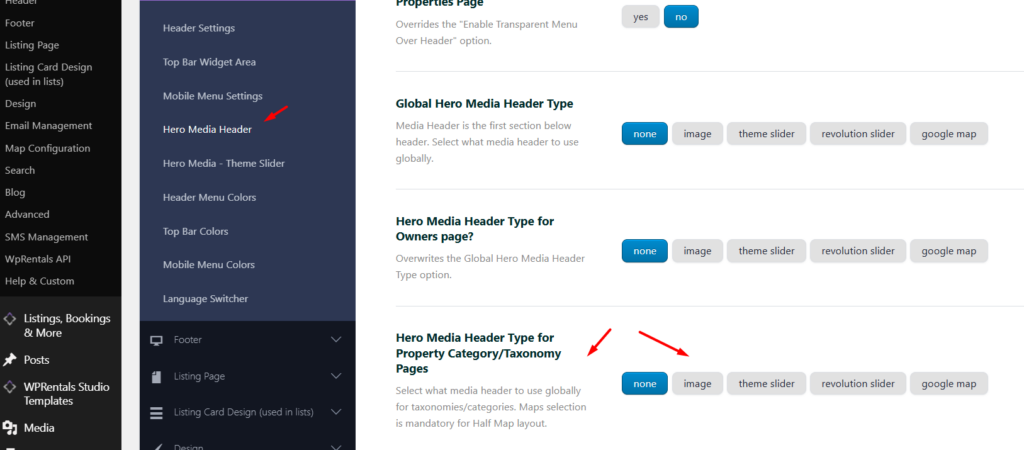Open SMS Management in the sidebar
Viewport: 1024px width, 450px height.
pyautogui.click(x=46, y=236)
